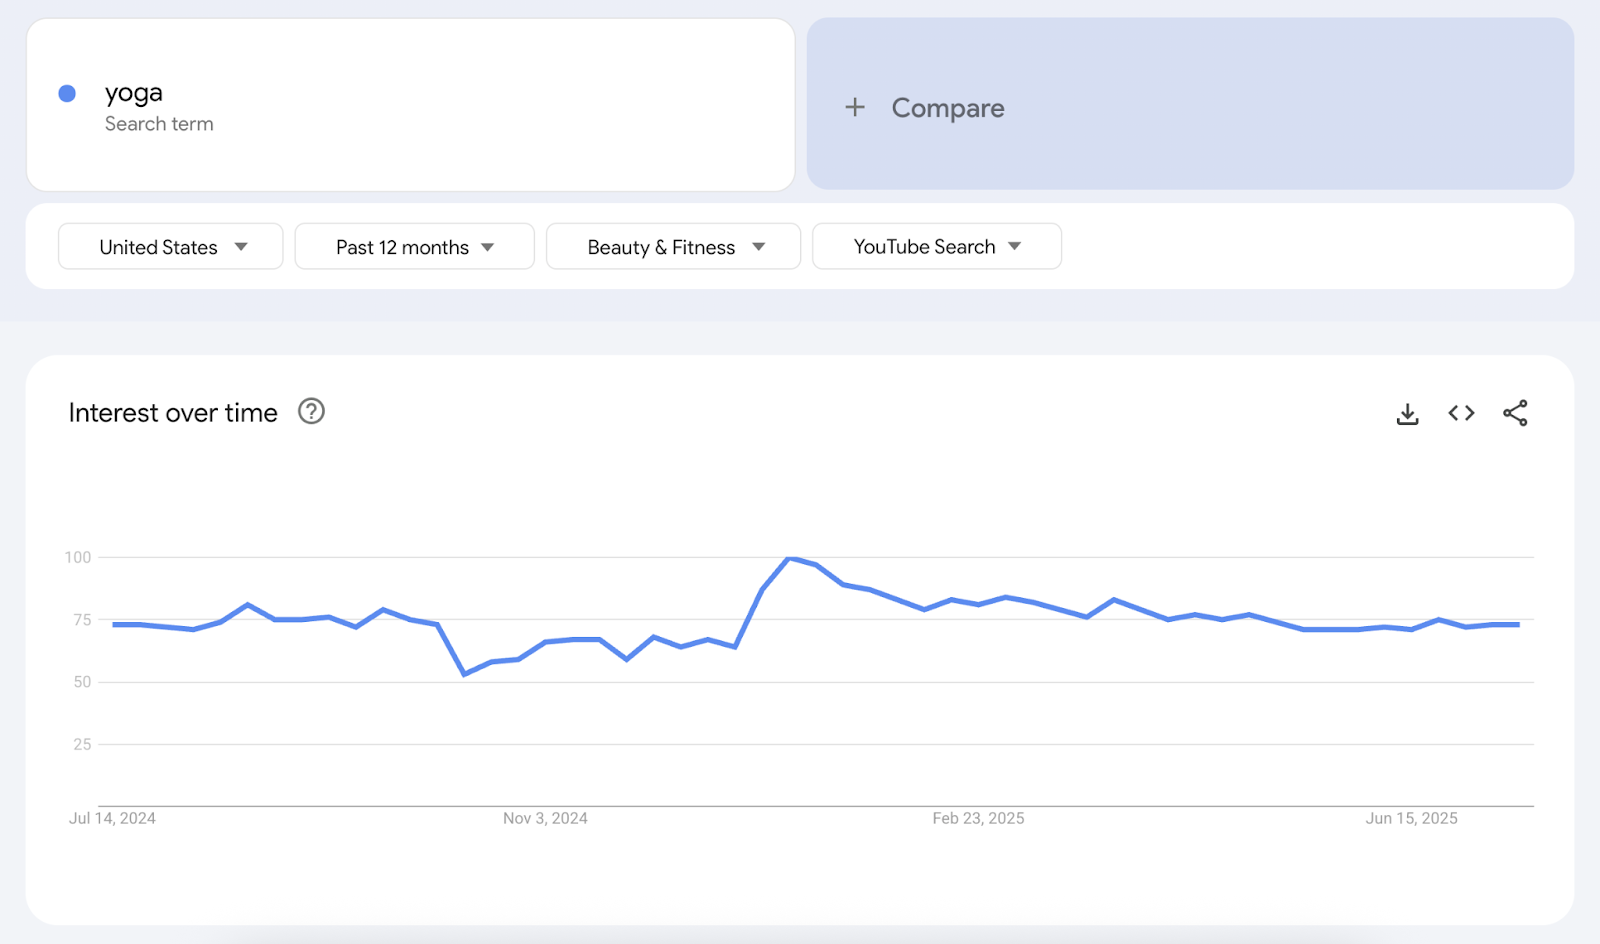Select the Nov 3, 2024 axis label
This screenshot has height=944, width=1600.
[544, 817]
